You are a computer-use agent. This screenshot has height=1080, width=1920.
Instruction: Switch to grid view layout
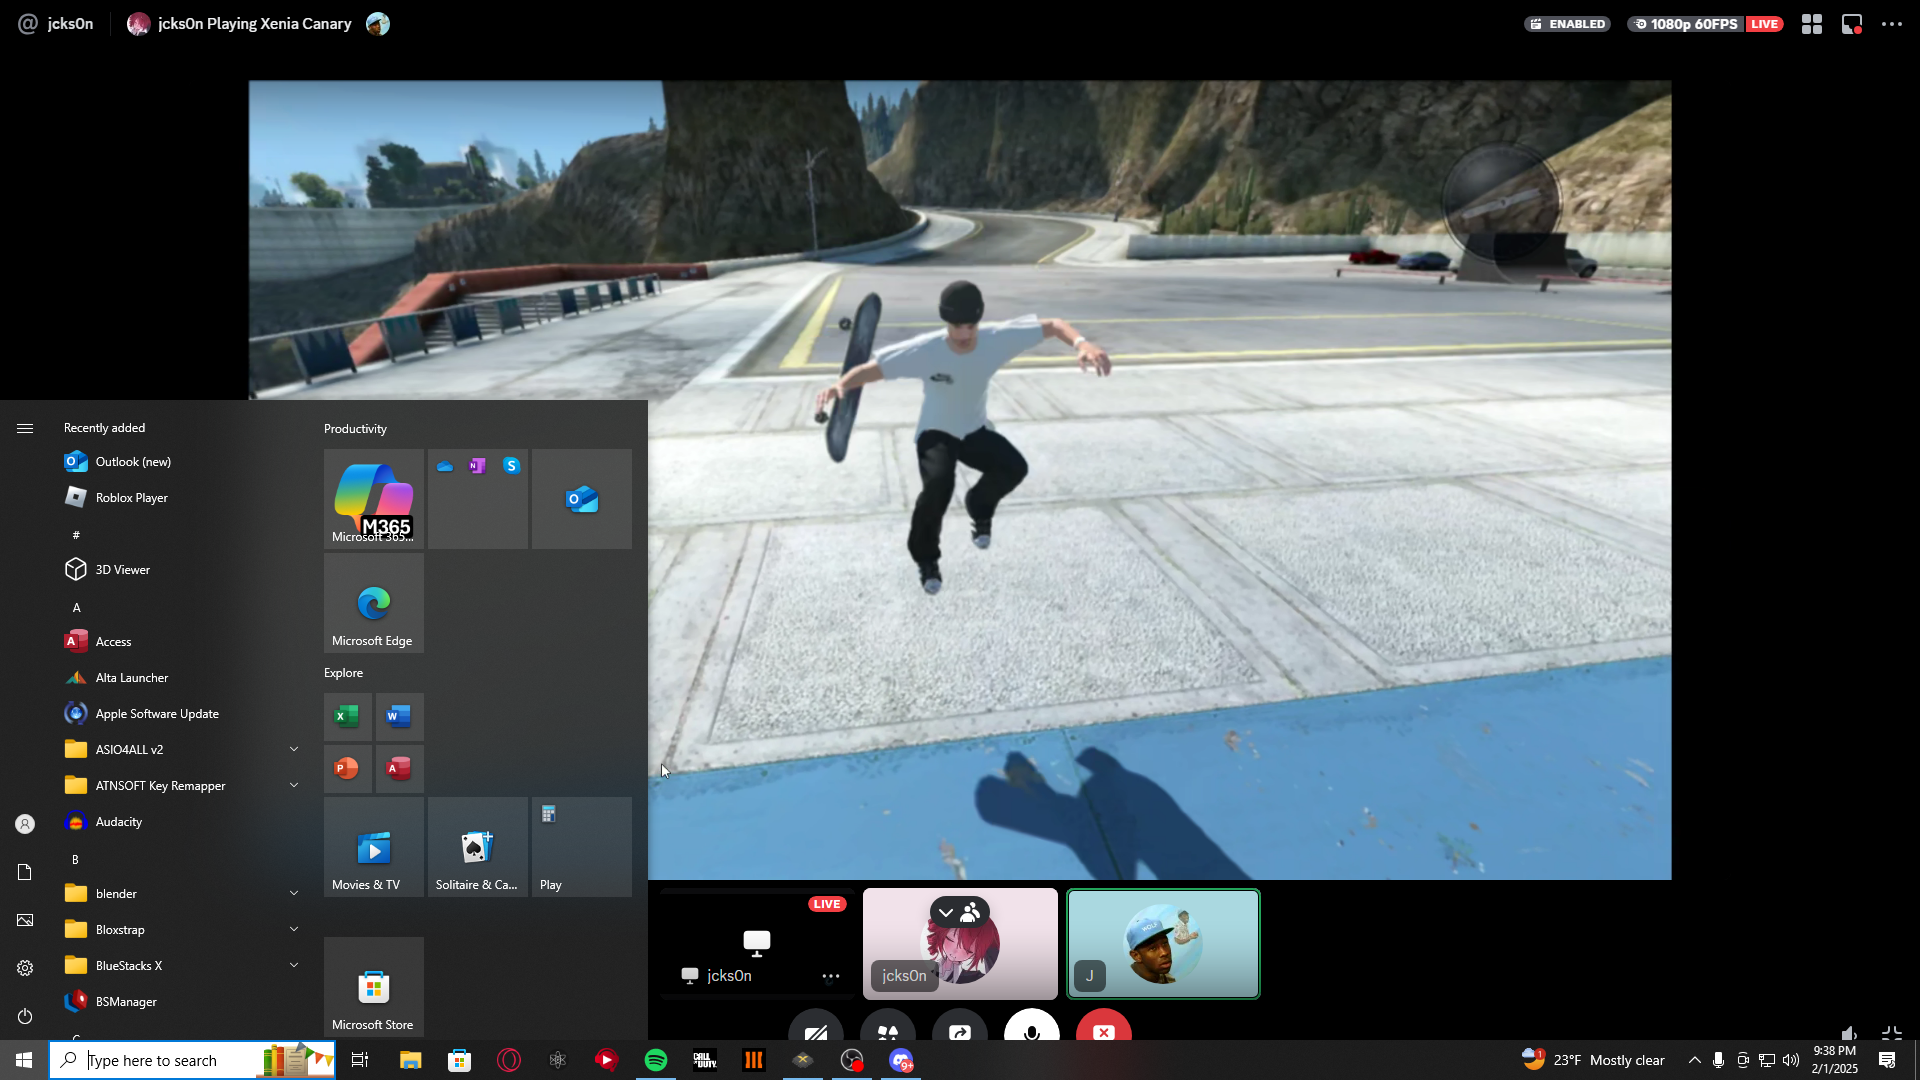[1812, 24]
